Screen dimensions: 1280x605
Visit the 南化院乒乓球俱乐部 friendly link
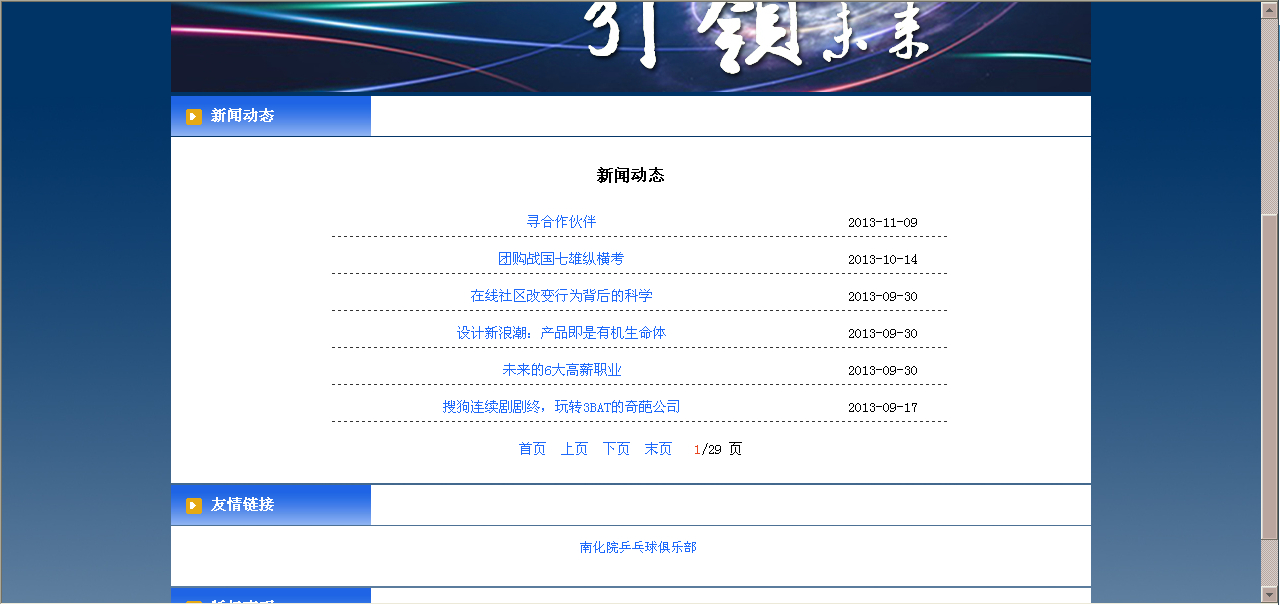638,548
